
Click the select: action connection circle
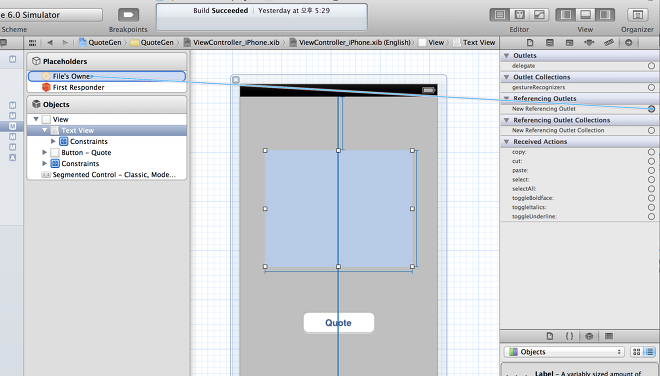[x=651, y=180]
